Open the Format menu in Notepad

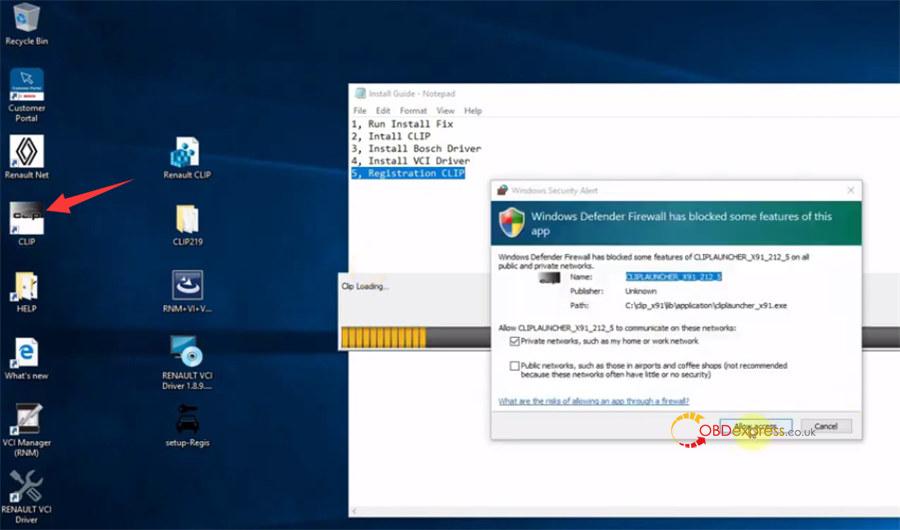click(413, 110)
